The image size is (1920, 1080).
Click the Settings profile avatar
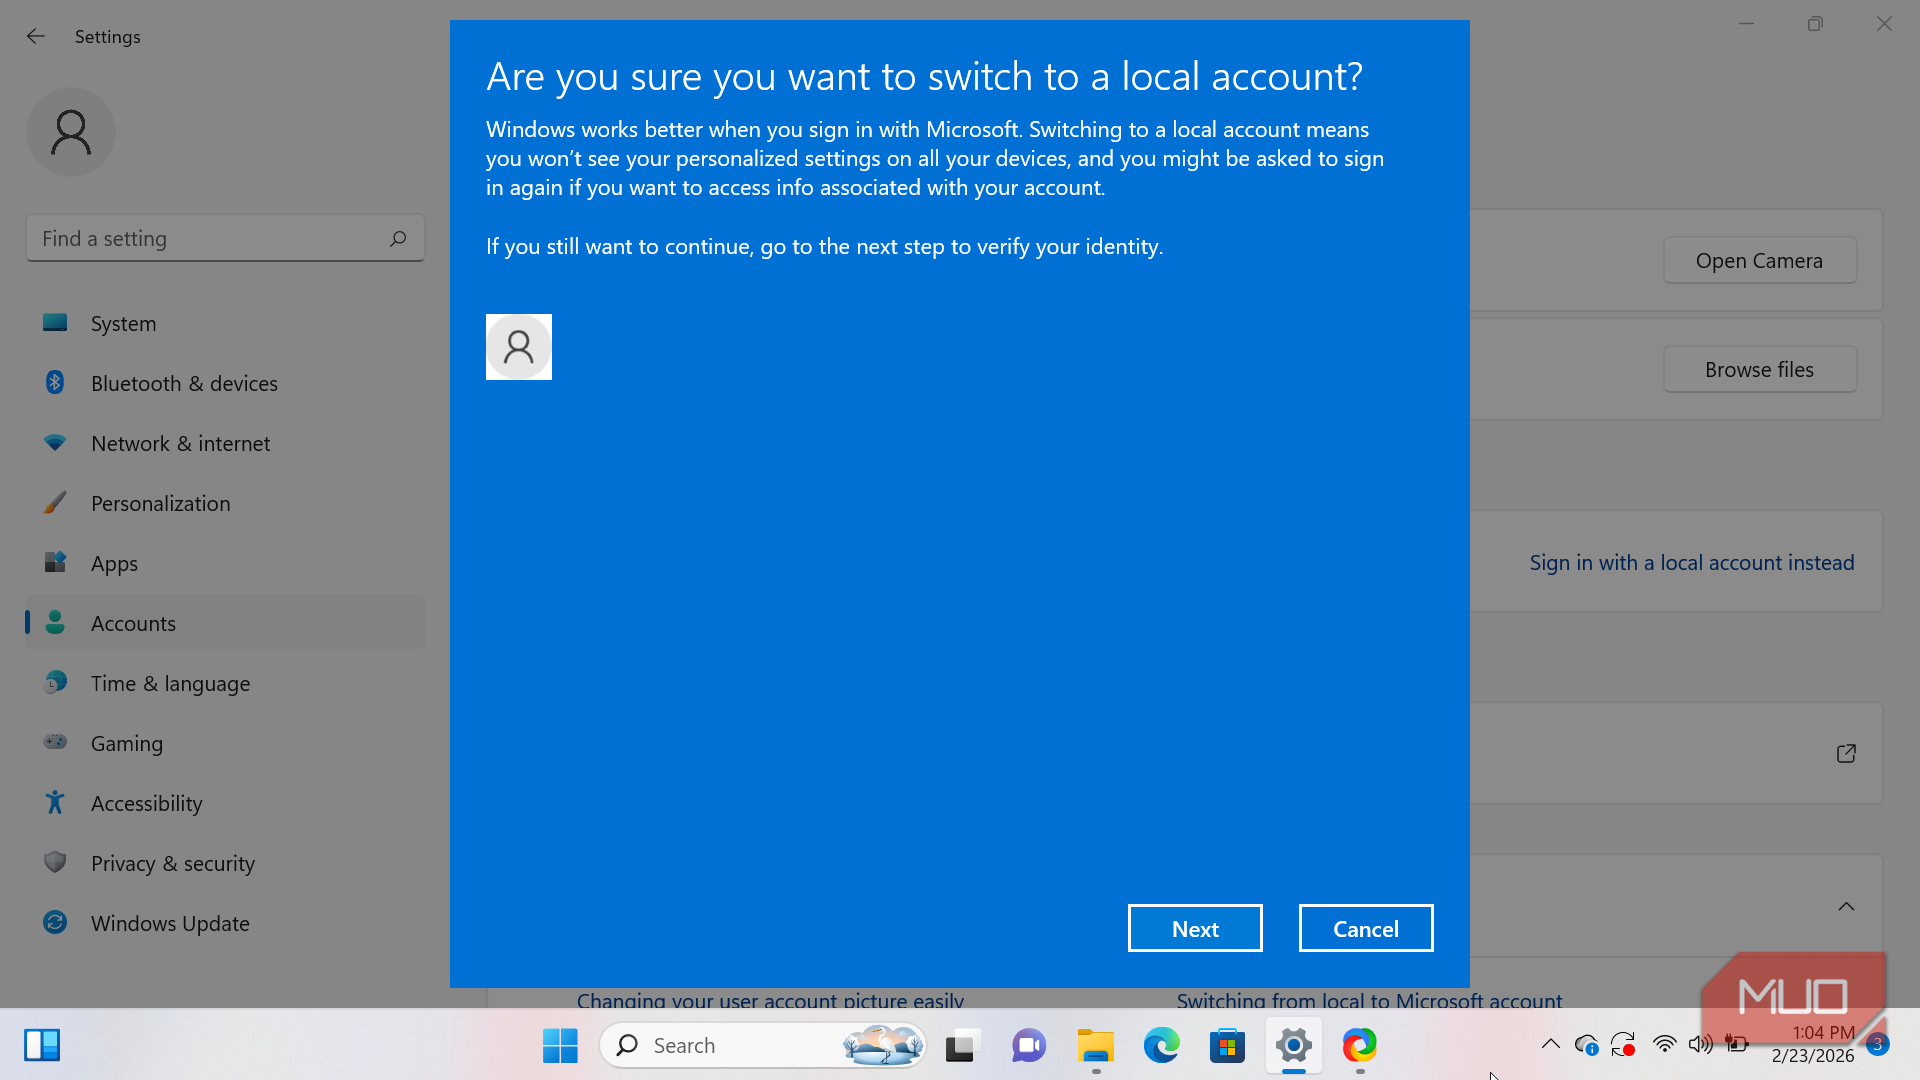point(71,132)
